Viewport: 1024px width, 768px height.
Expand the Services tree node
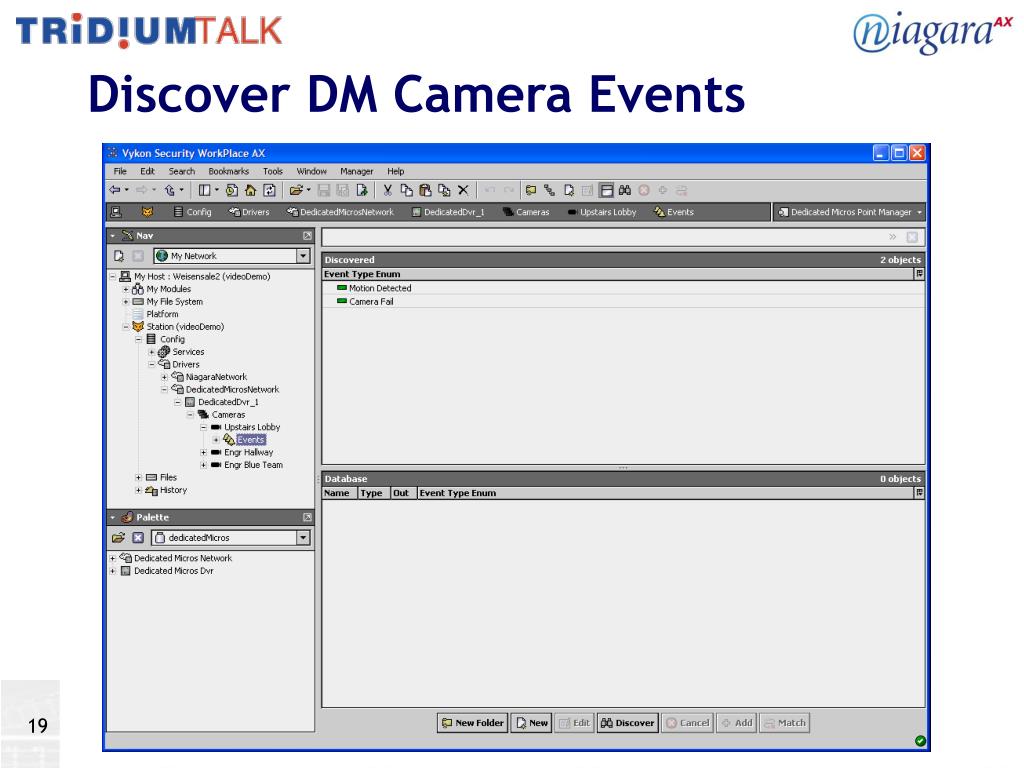(x=152, y=351)
